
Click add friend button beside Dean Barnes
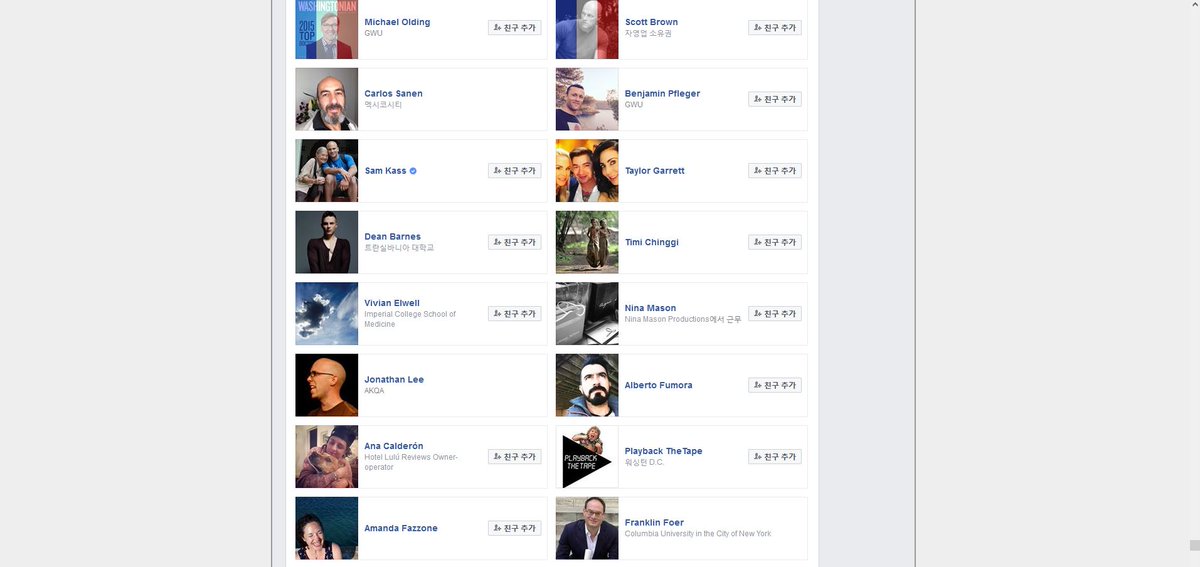[x=515, y=242]
